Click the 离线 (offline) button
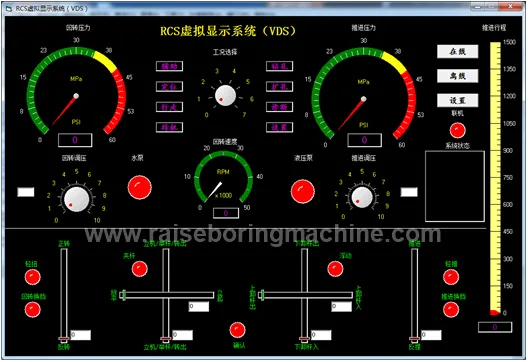This screenshot has height=362, width=528. pyautogui.click(x=457, y=76)
